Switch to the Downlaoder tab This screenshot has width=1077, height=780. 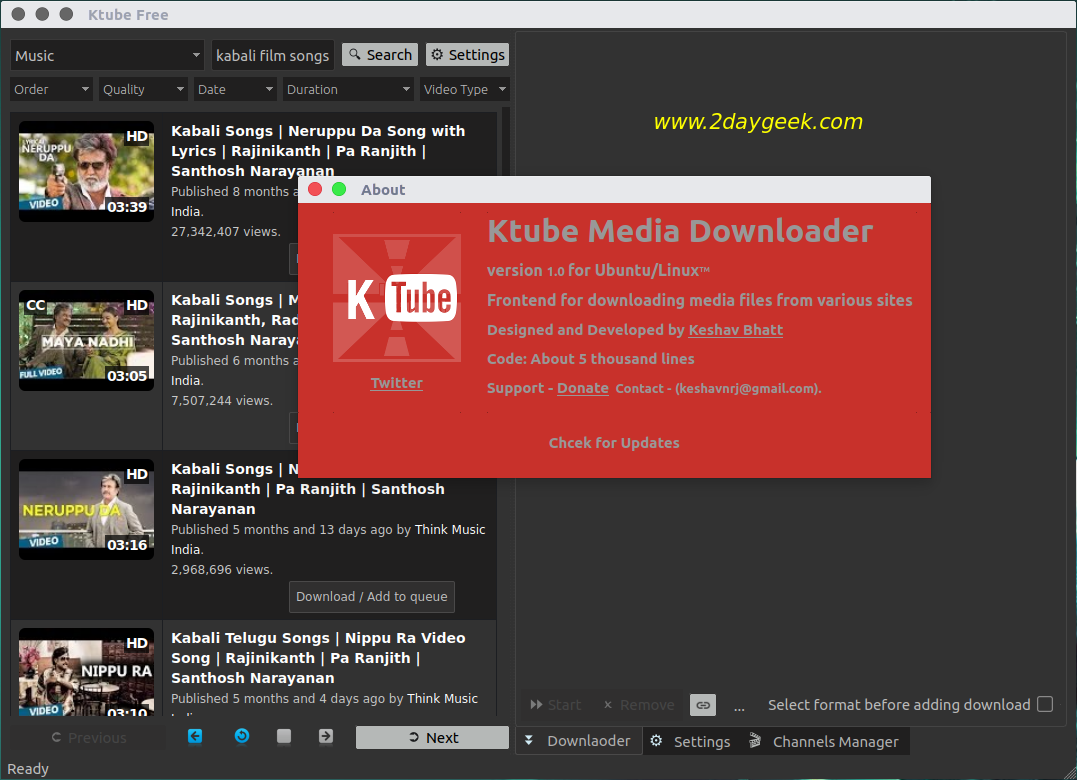tap(578, 741)
